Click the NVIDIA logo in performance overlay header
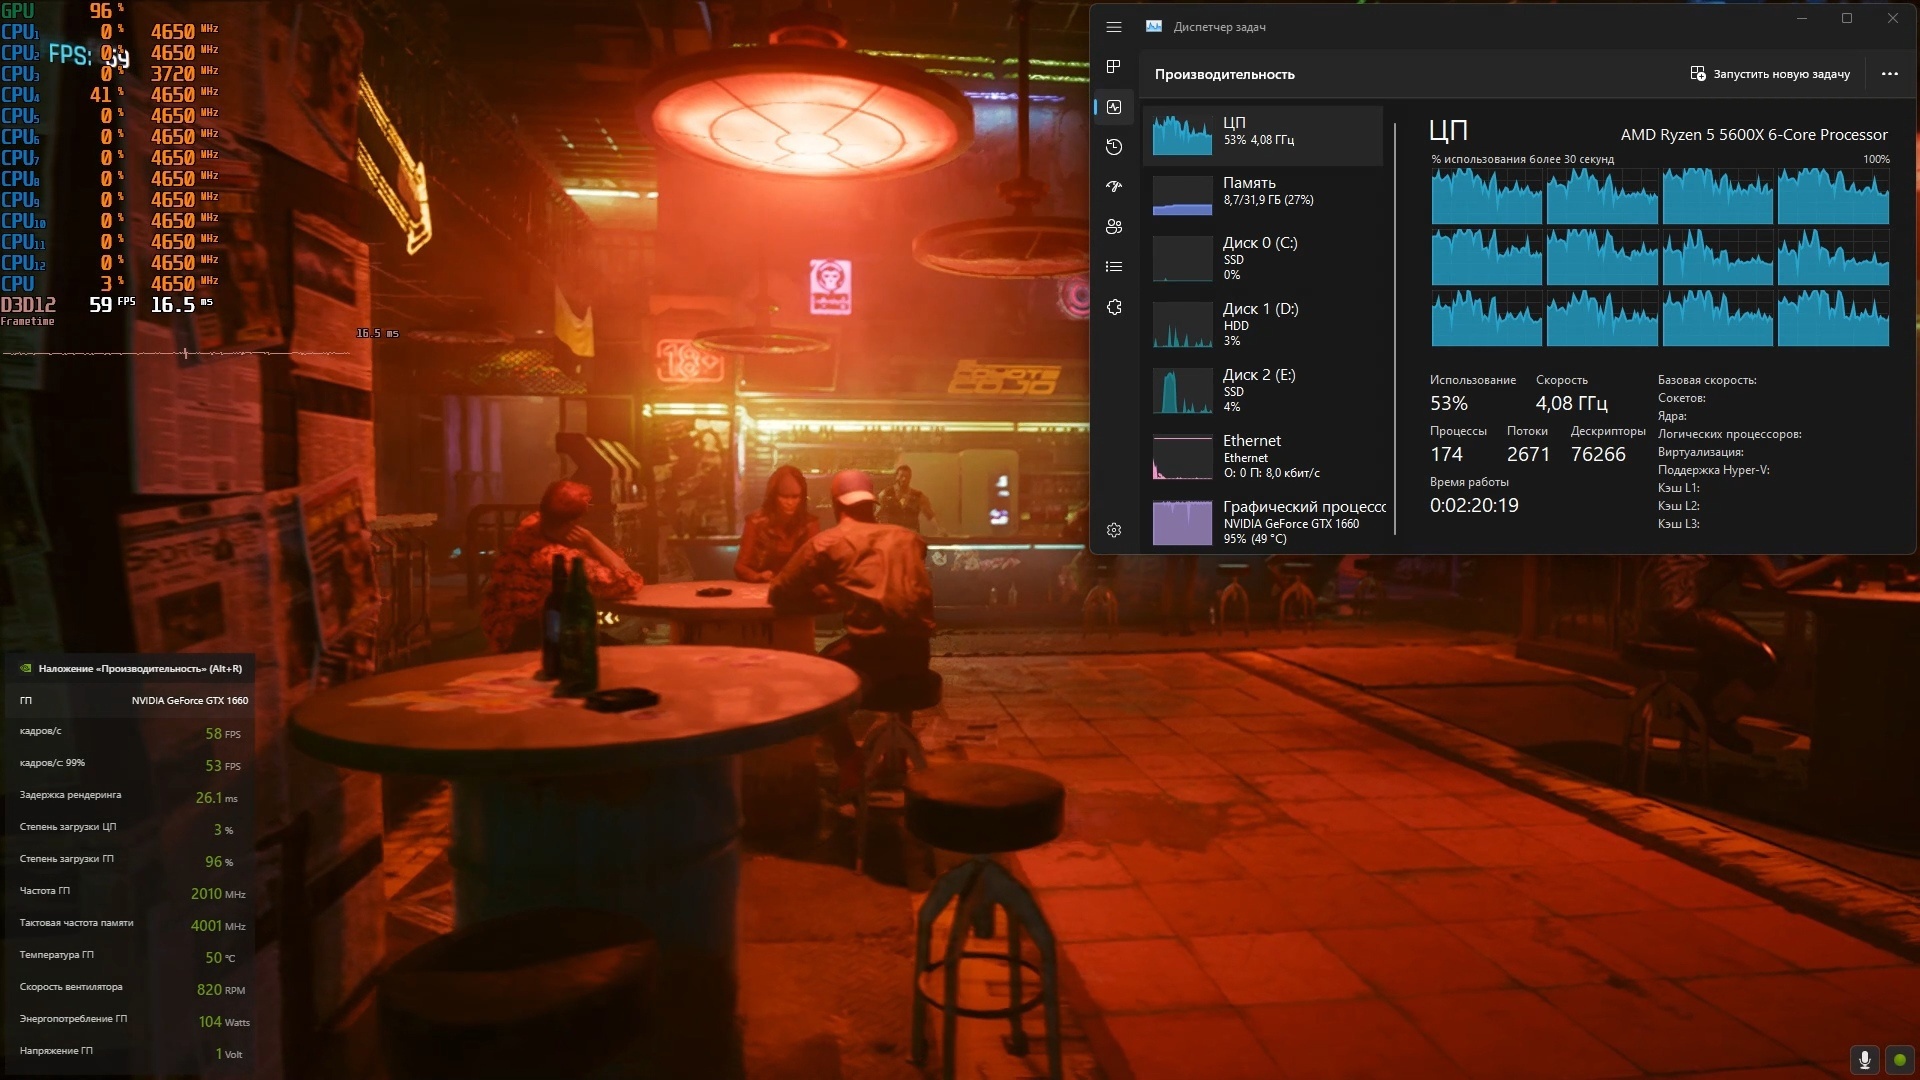This screenshot has width=1920, height=1080. [x=26, y=669]
